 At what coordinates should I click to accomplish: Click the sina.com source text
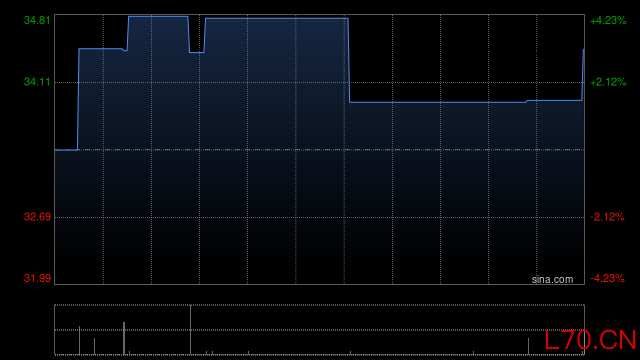pyautogui.click(x=552, y=280)
